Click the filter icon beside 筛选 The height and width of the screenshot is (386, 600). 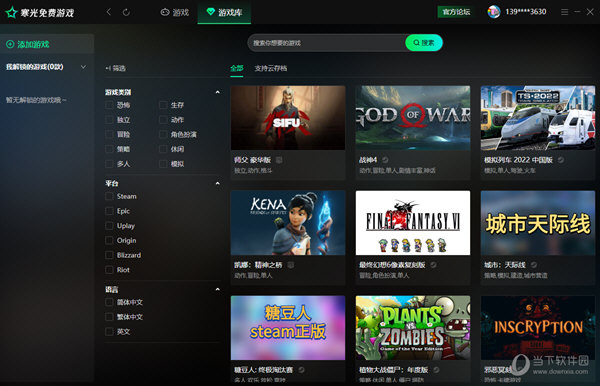point(108,68)
